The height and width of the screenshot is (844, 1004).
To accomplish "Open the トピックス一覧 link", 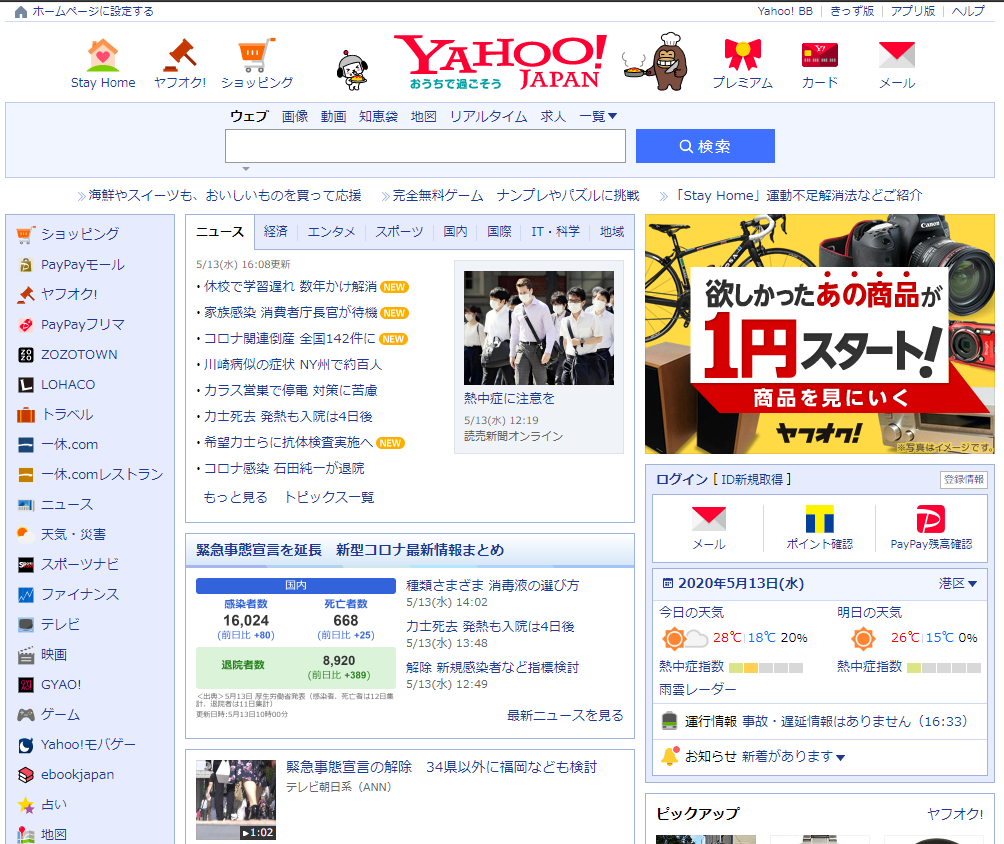I will pos(329,498).
